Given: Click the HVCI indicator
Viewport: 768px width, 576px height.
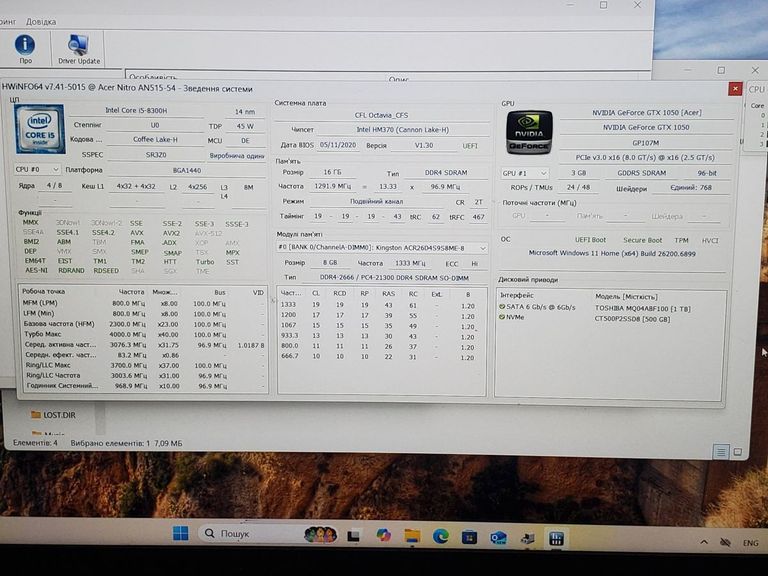Looking at the screenshot, I should tap(710, 240).
